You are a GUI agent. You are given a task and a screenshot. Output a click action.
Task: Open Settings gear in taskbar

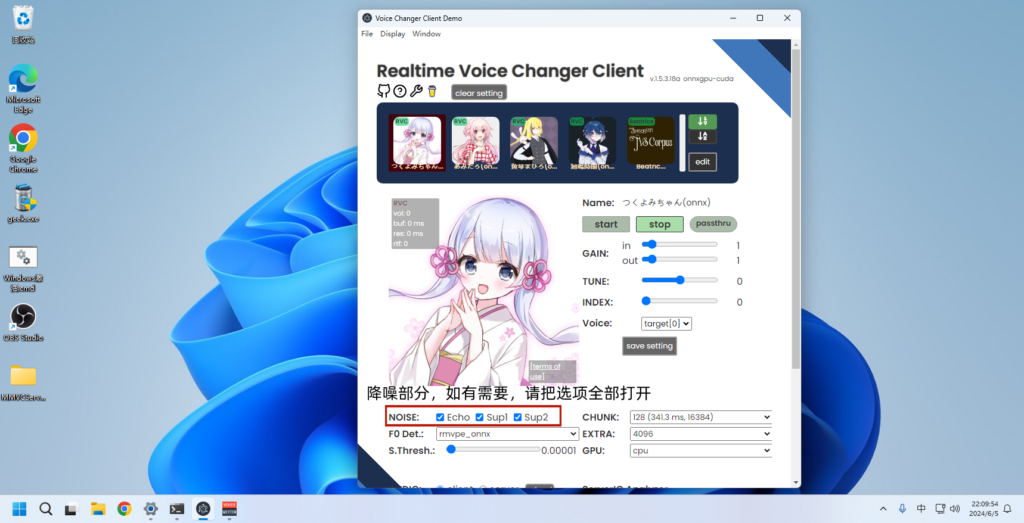click(151, 509)
